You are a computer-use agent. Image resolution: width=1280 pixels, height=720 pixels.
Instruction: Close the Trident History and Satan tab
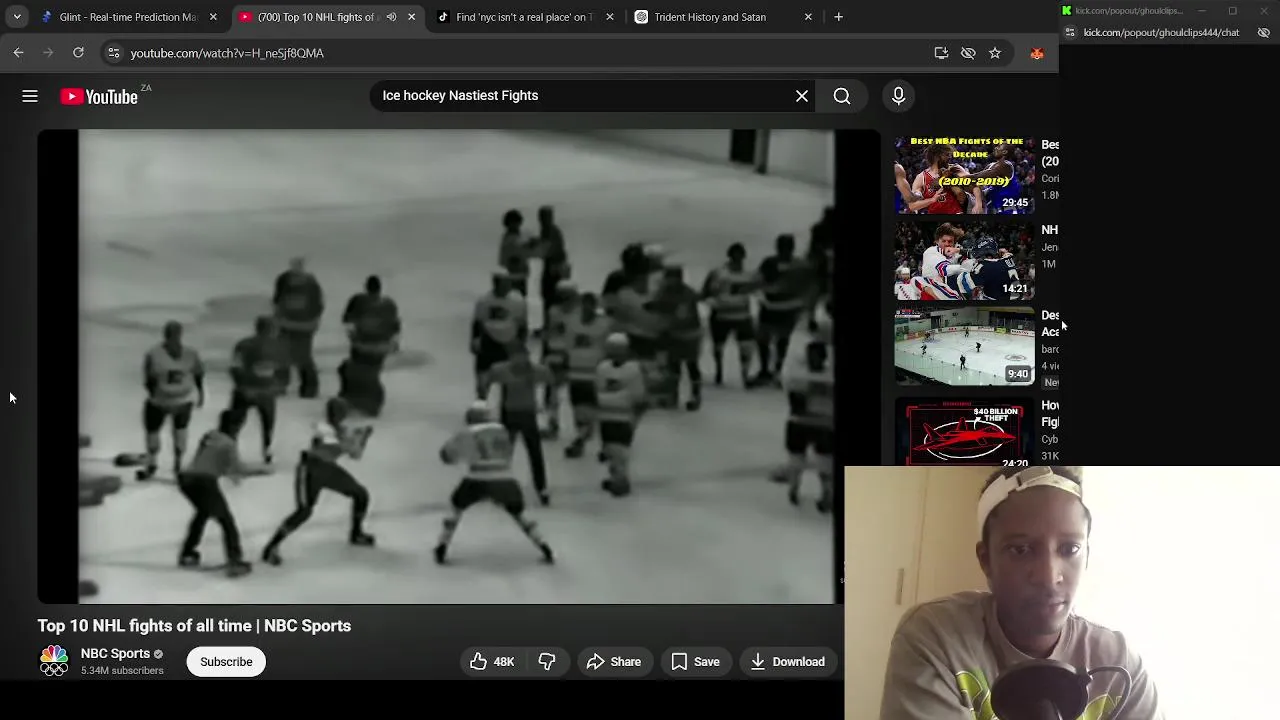pyautogui.click(x=808, y=17)
